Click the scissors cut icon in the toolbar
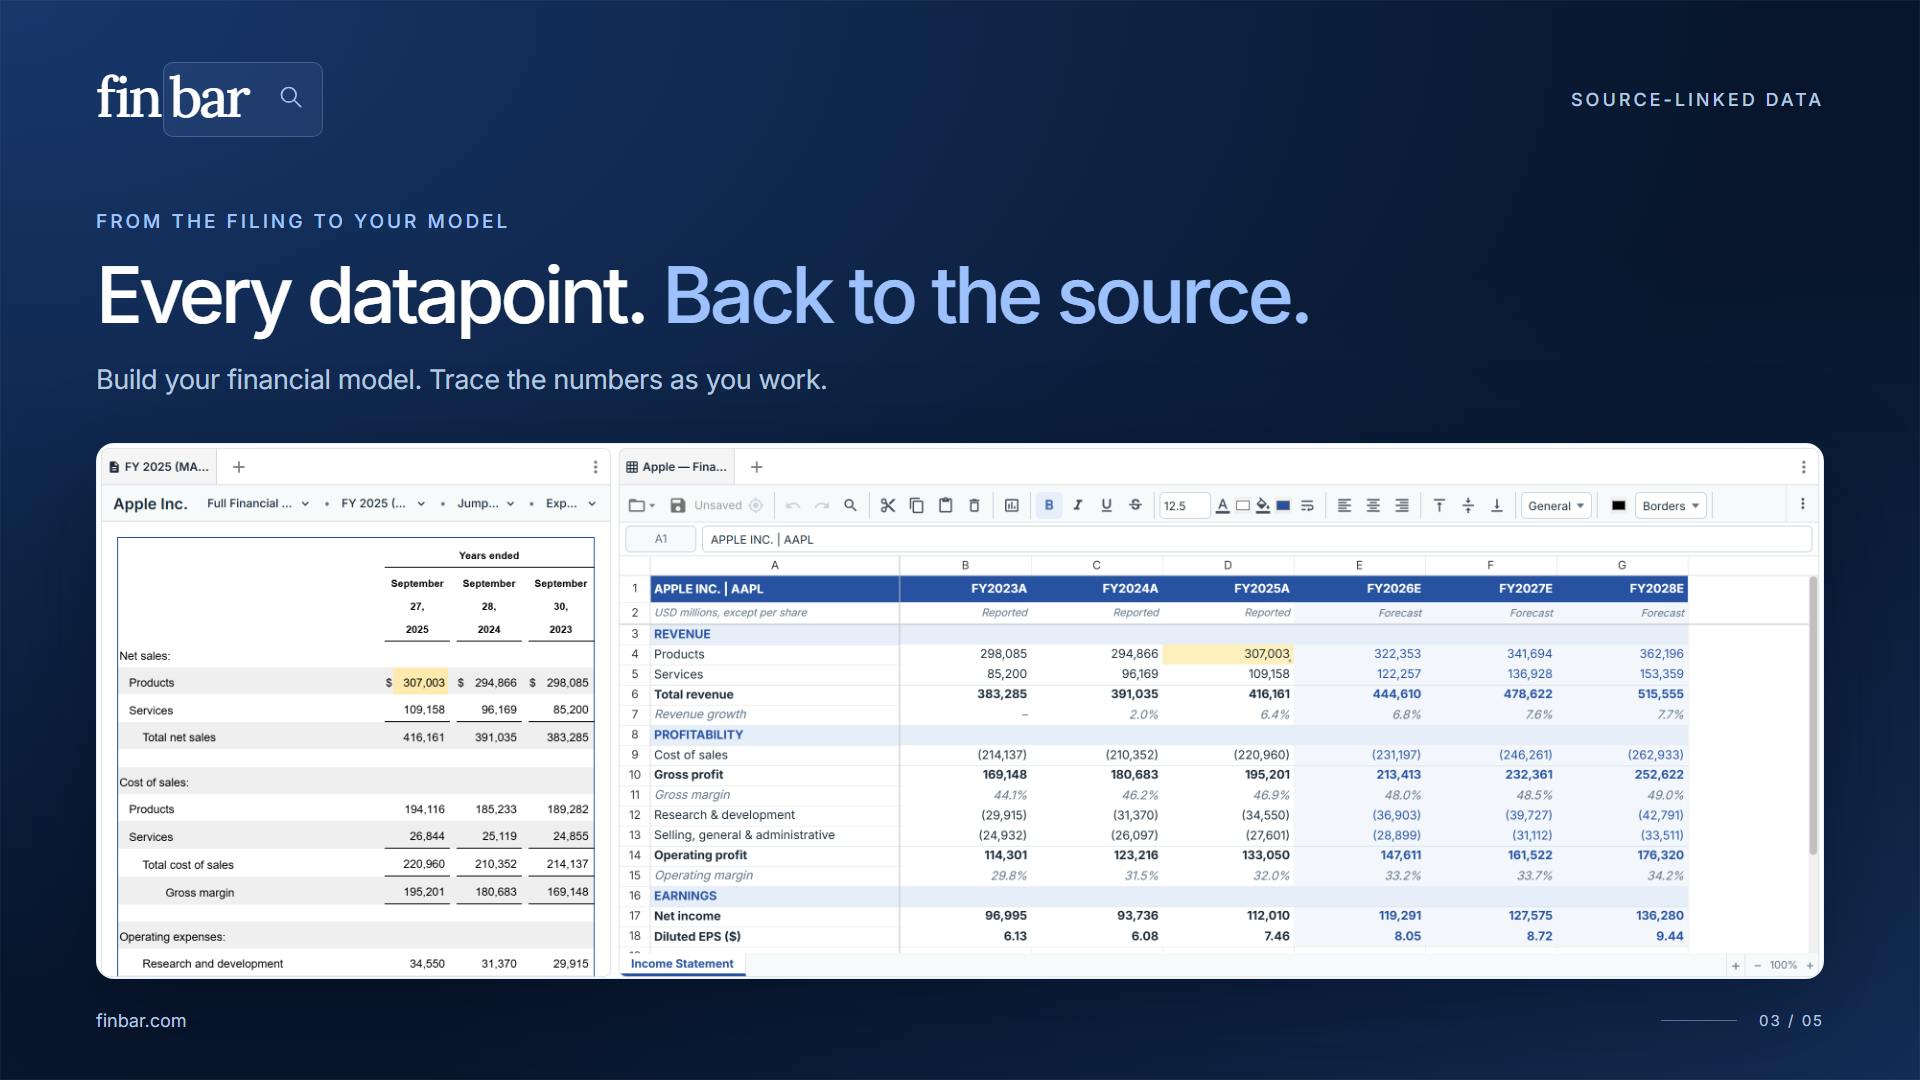Image resolution: width=1920 pixels, height=1080 pixels. [x=887, y=505]
